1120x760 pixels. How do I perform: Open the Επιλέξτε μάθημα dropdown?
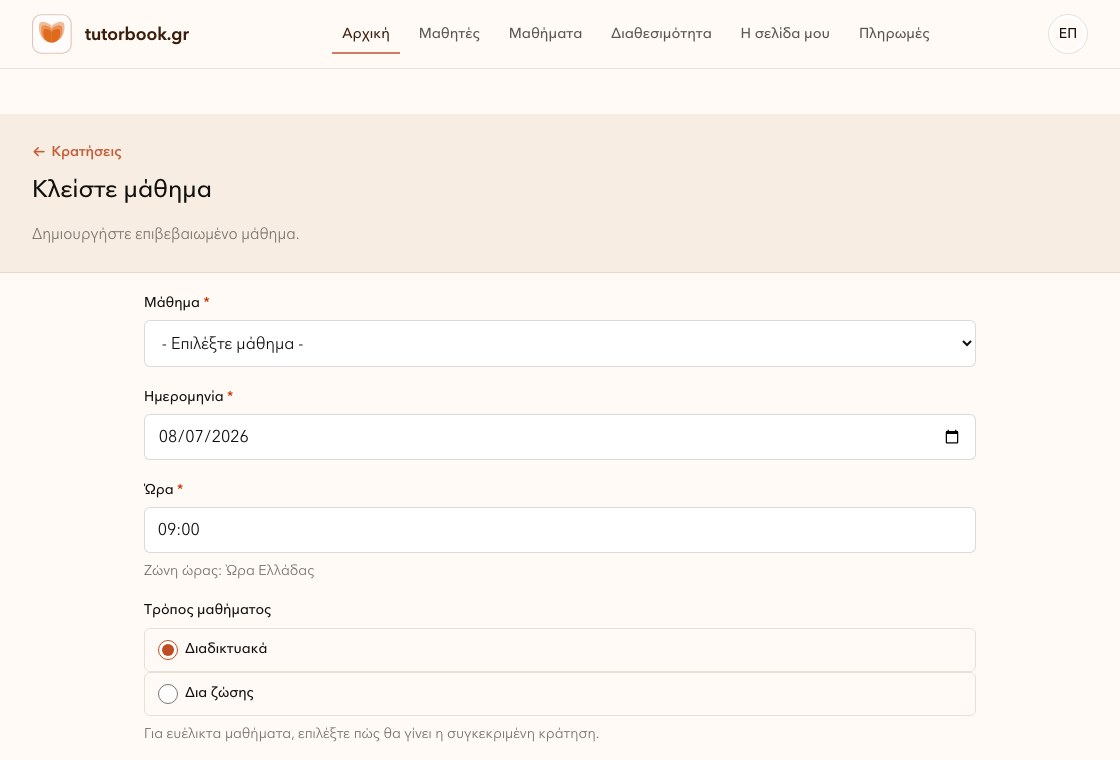coord(559,344)
